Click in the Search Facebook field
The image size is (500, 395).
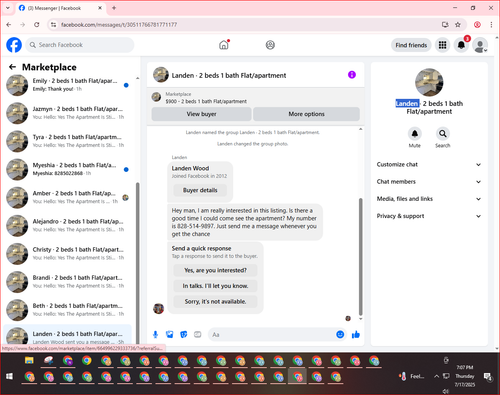80,45
